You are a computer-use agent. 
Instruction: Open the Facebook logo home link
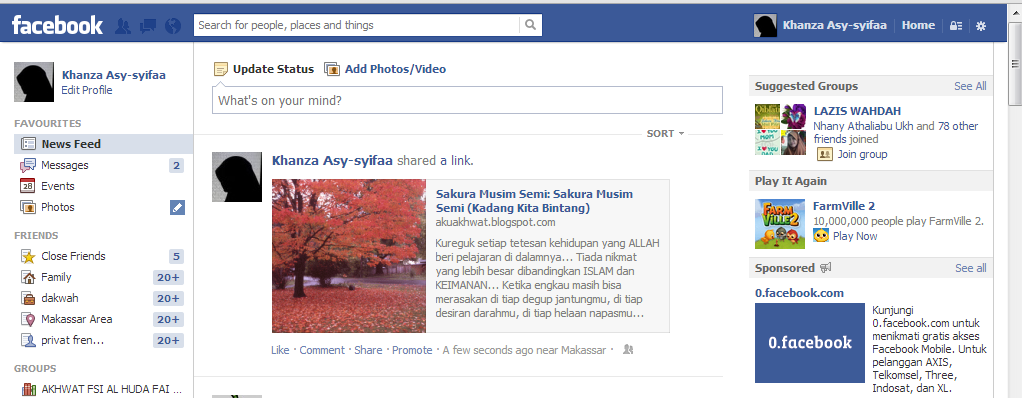click(x=57, y=25)
